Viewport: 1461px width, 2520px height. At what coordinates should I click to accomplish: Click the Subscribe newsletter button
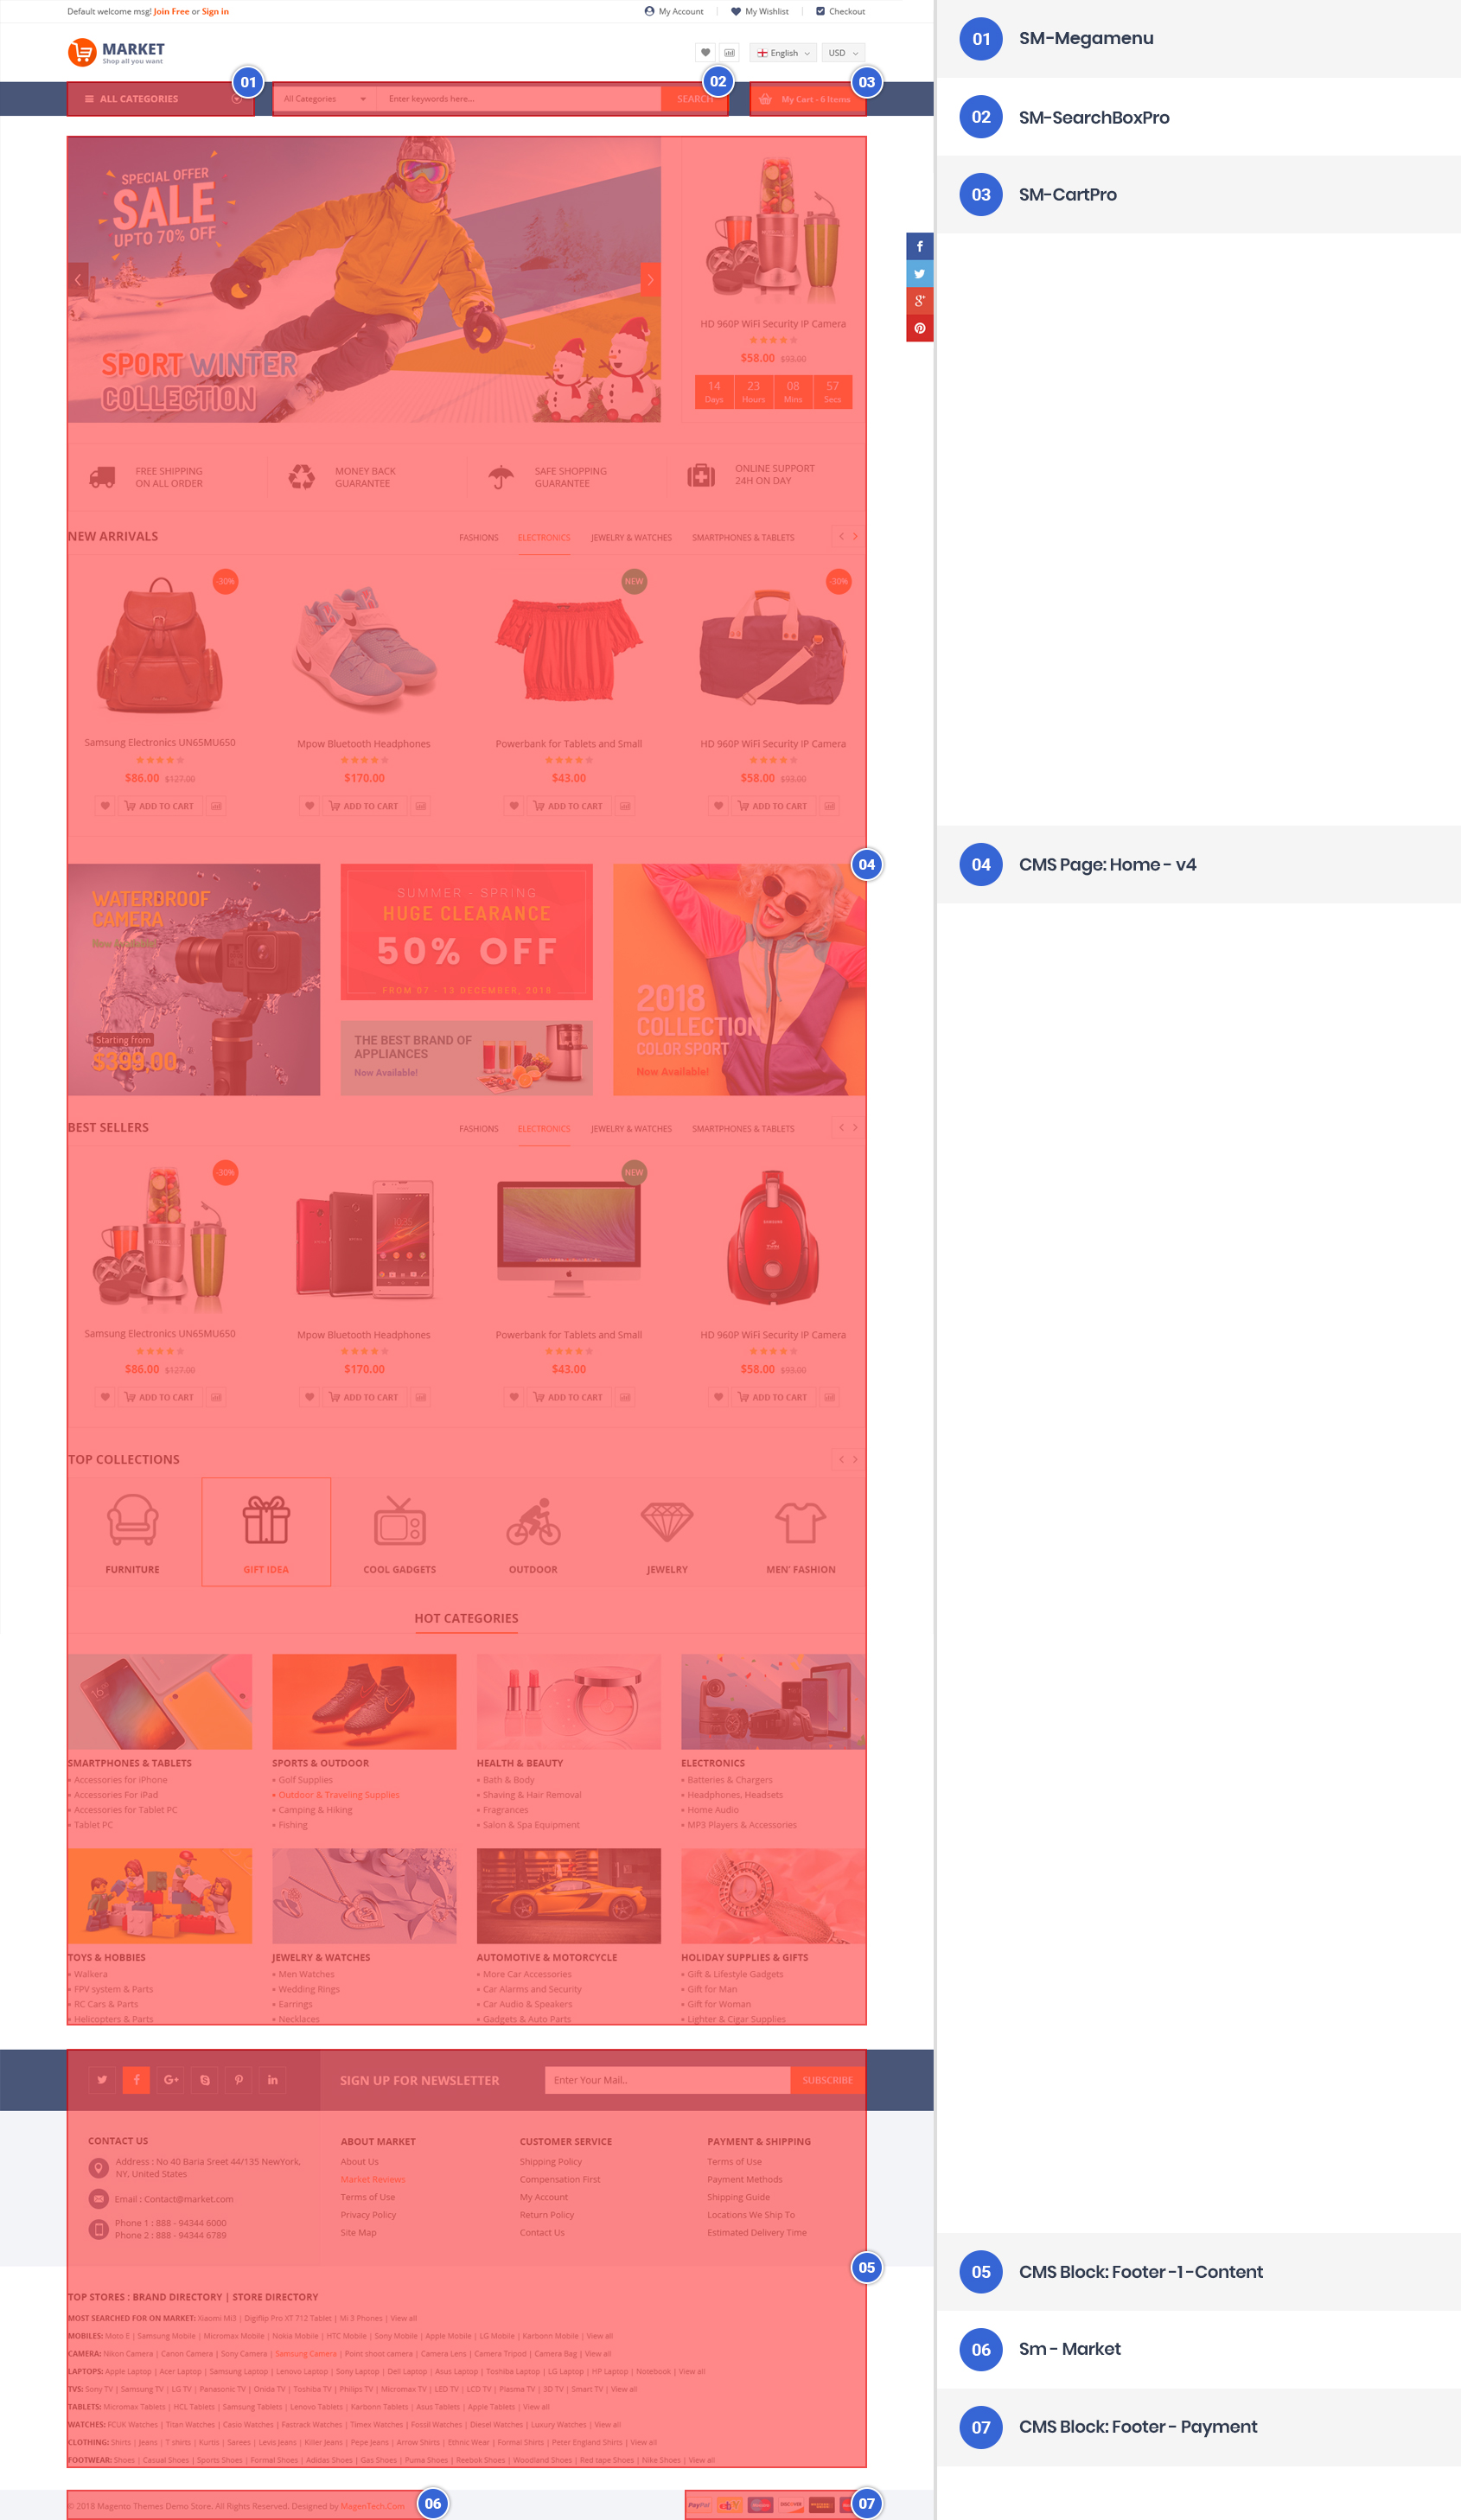(827, 2080)
